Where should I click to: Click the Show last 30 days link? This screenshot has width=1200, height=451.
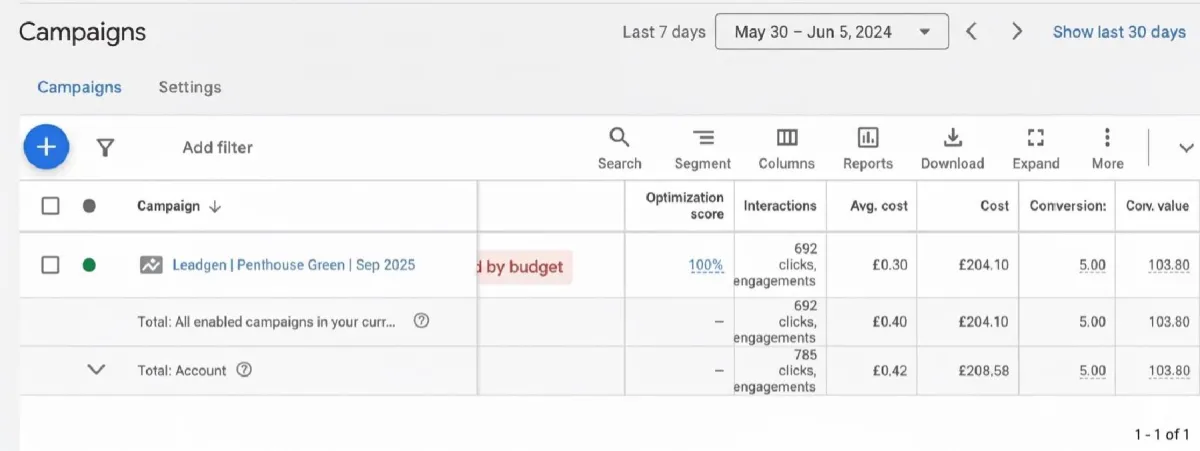[1119, 32]
